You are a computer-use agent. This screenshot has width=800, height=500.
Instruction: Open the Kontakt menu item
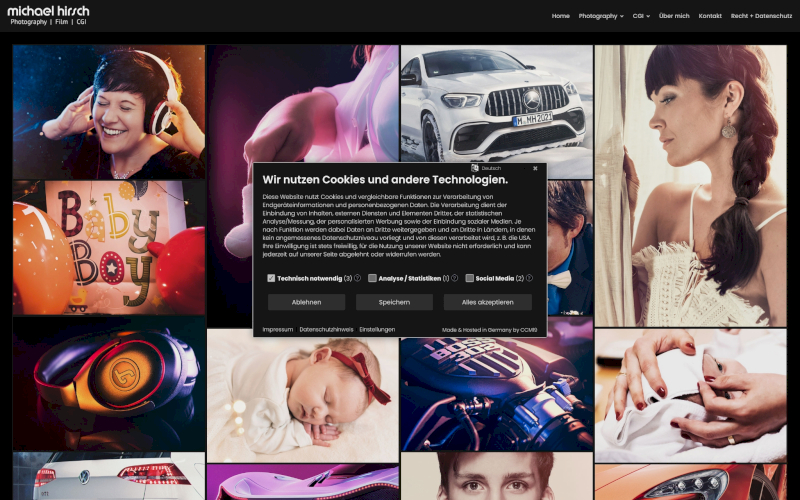pos(710,16)
